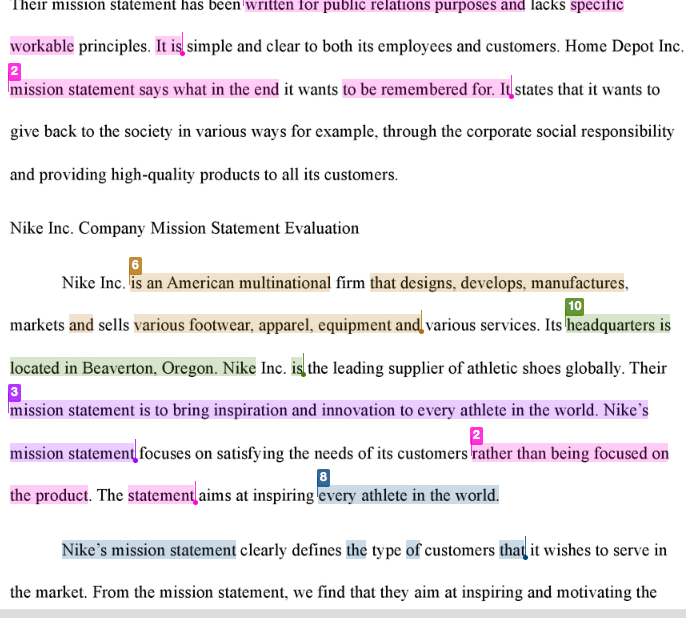686x618 pixels.
Task: Select green highlighted text "headquarters is"
Action: coord(618,325)
